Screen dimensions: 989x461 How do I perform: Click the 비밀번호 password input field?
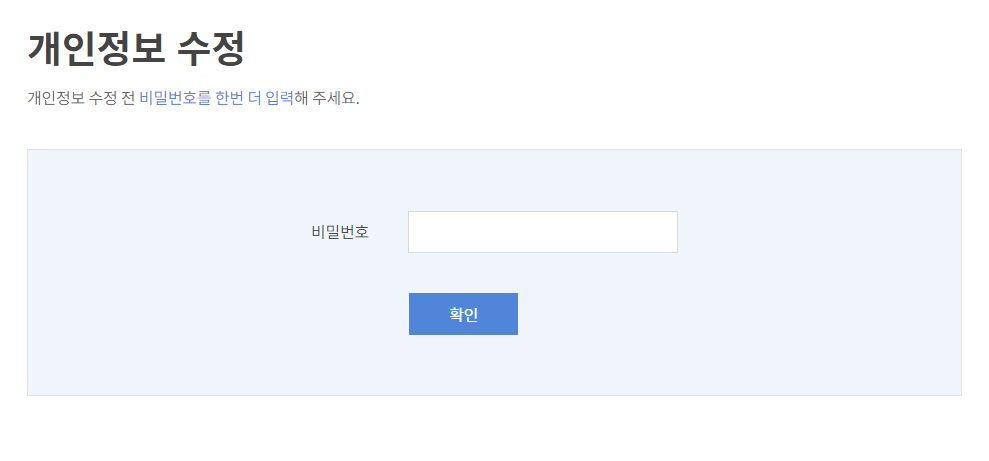coord(542,232)
